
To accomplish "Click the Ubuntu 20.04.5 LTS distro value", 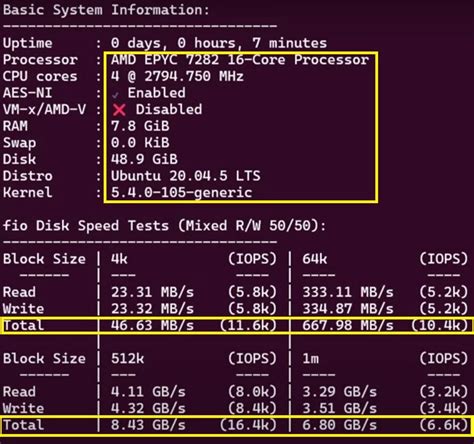I will [x=185, y=176].
